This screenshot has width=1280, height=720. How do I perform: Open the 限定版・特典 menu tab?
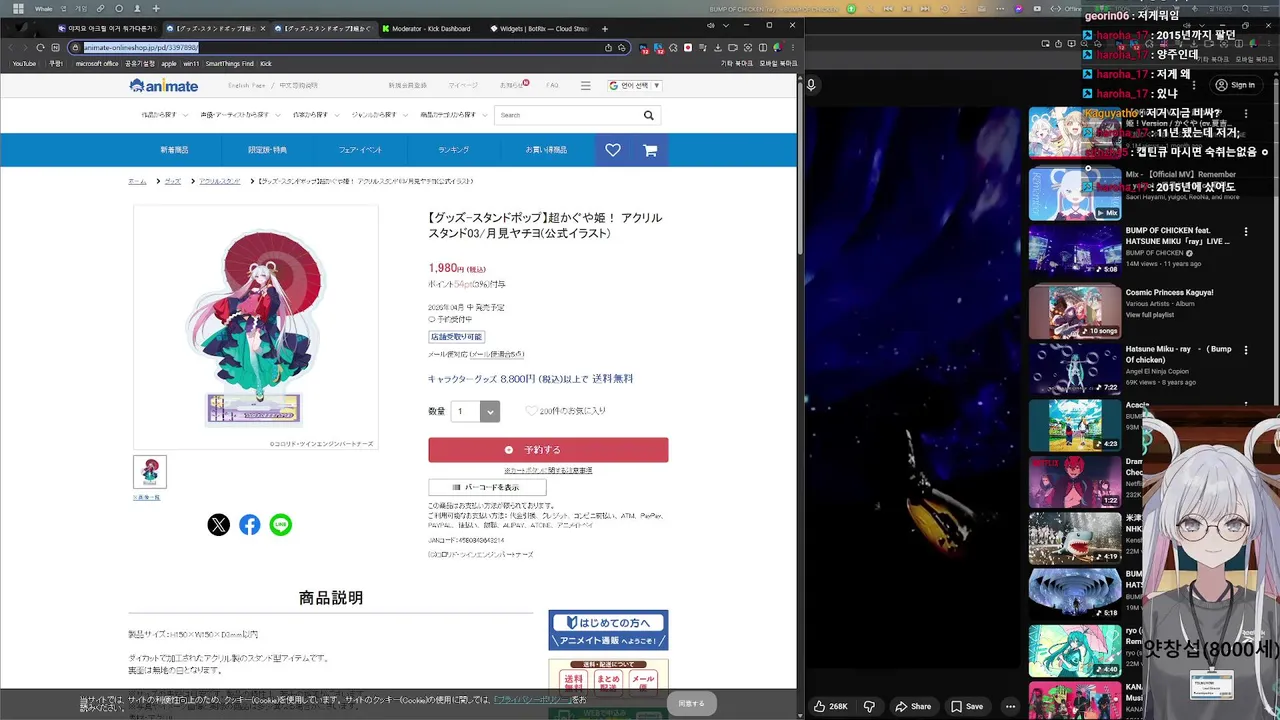pyautogui.click(x=267, y=150)
